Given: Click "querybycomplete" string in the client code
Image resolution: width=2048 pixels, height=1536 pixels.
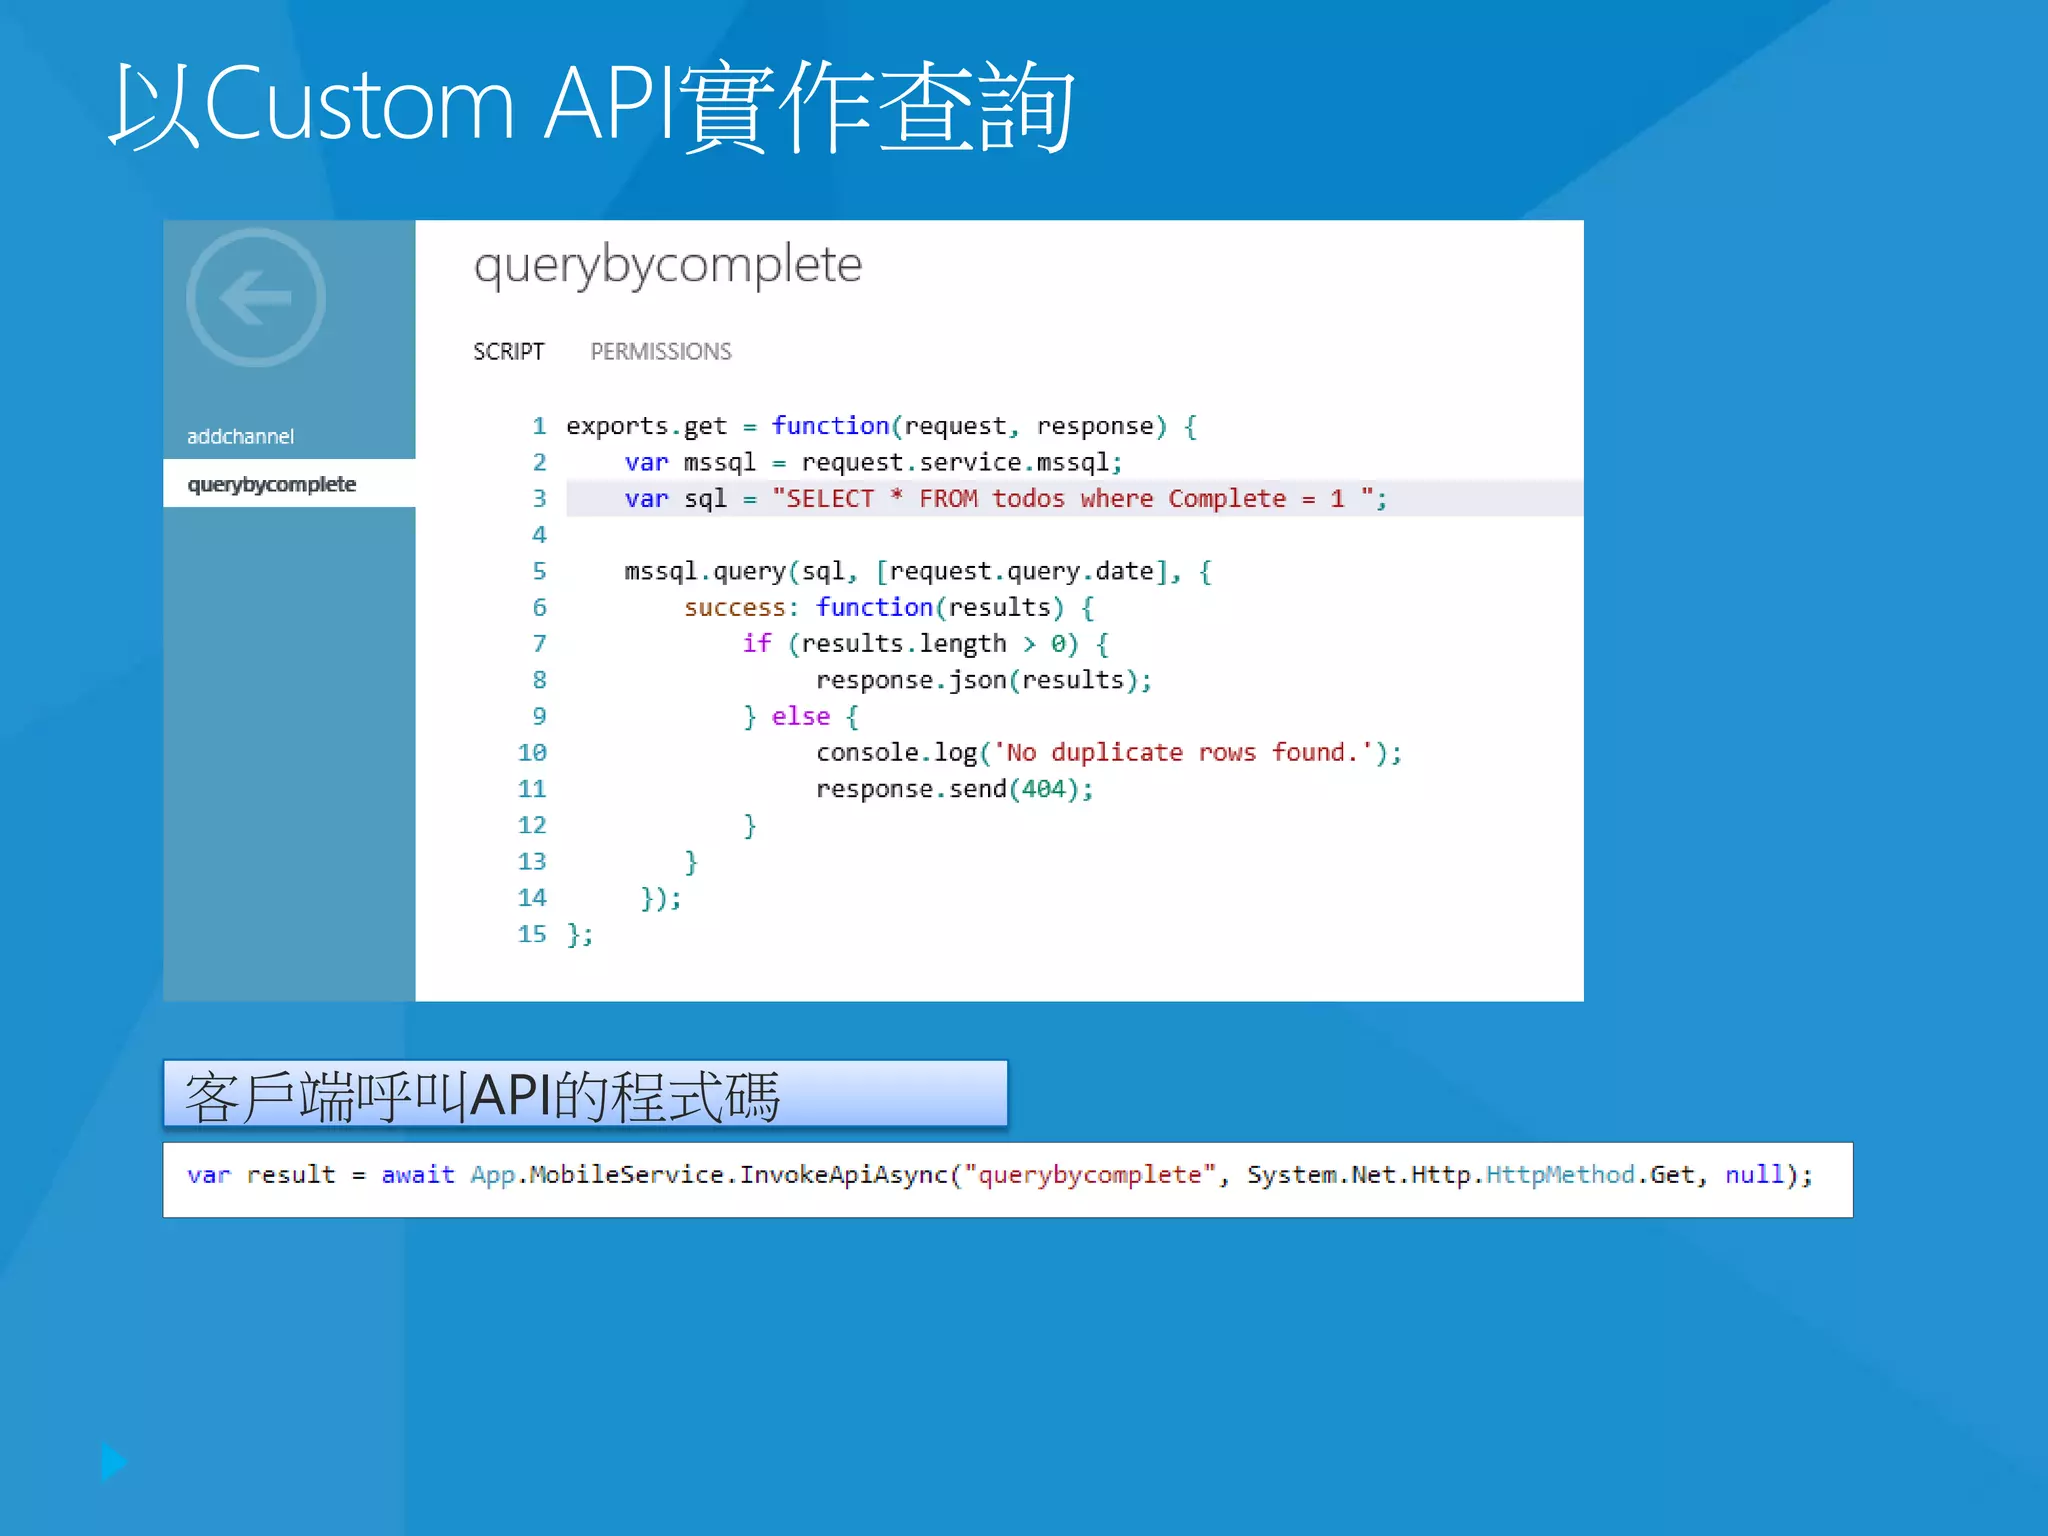Looking at the screenshot, I should click(1090, 1175).
